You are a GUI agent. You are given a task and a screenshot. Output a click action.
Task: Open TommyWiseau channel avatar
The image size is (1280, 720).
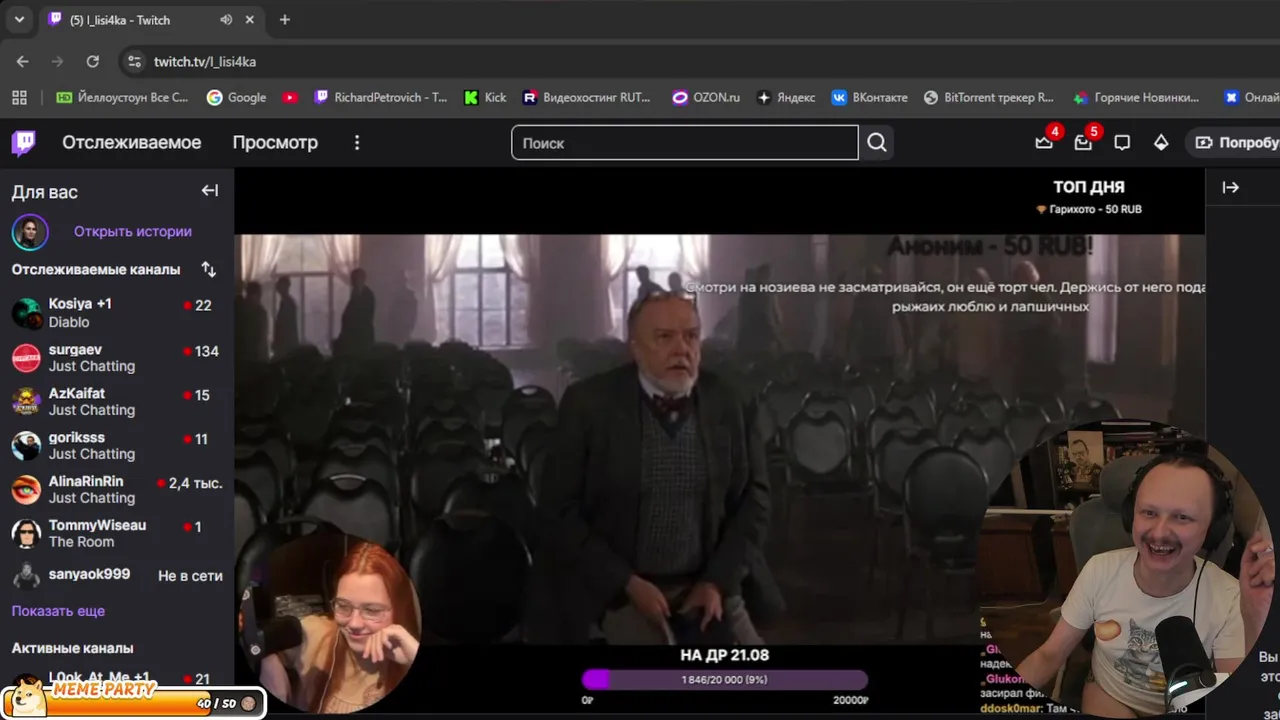click(x=26, y=533)
